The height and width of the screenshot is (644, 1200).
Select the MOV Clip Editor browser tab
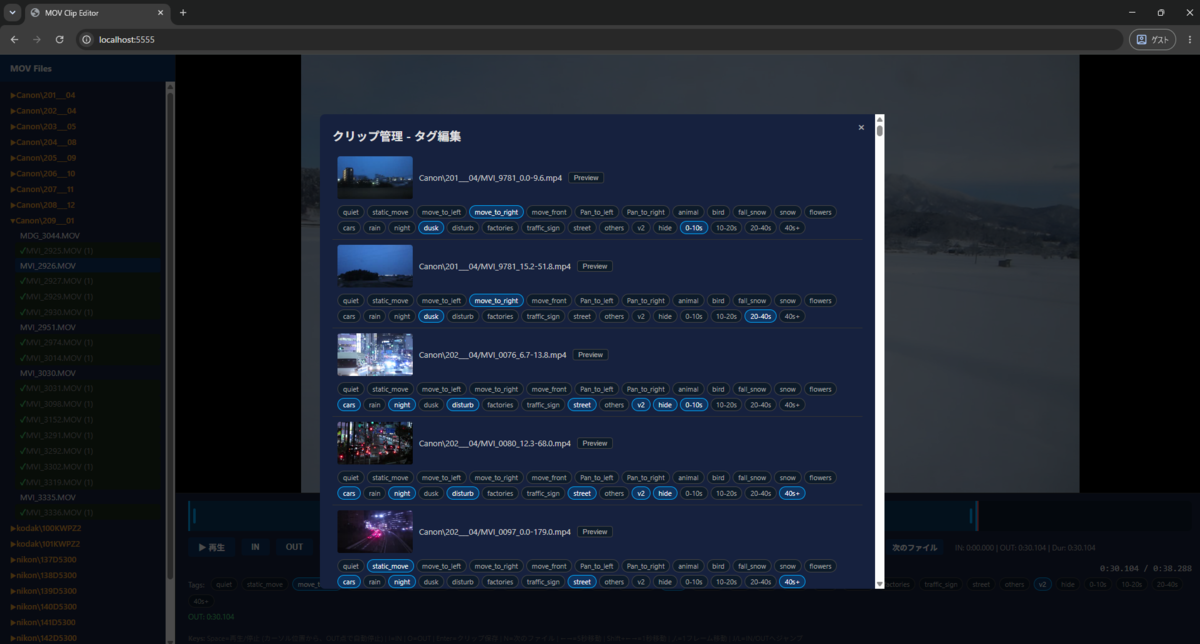[x=97, y=13]
